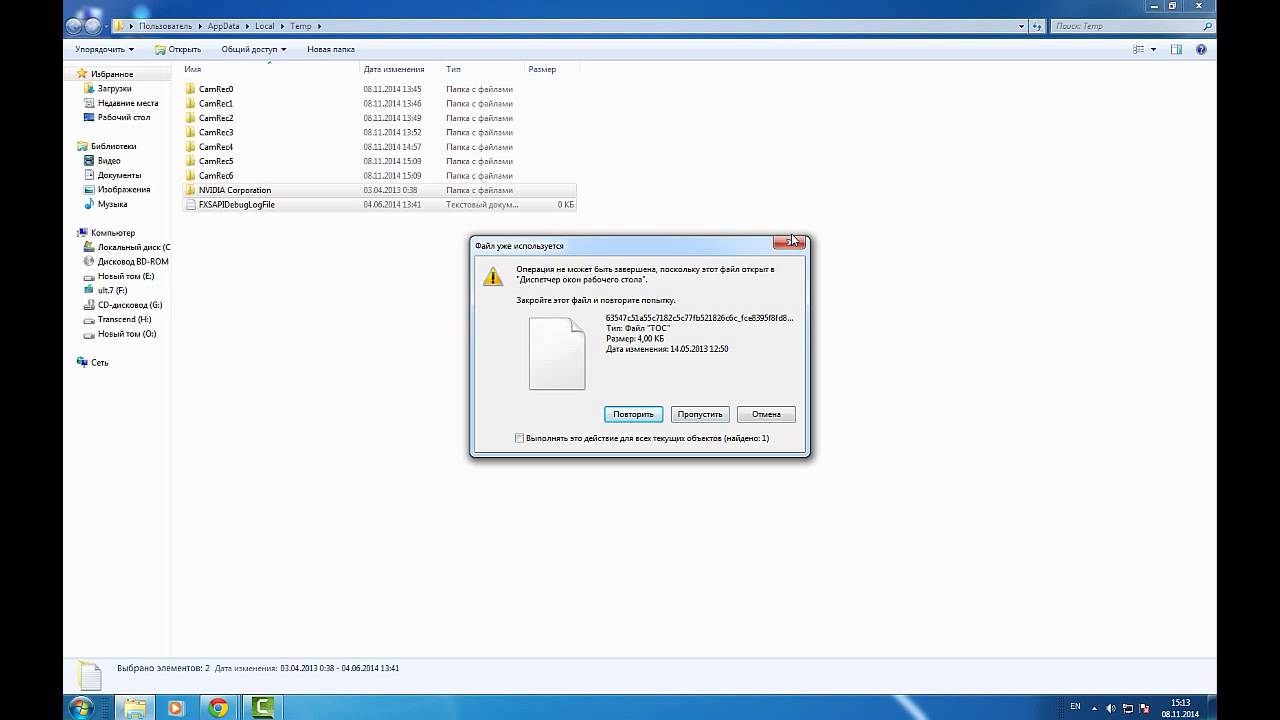
Task: Open Недавние места in the navigation pane
Action: tap(128, 103)
